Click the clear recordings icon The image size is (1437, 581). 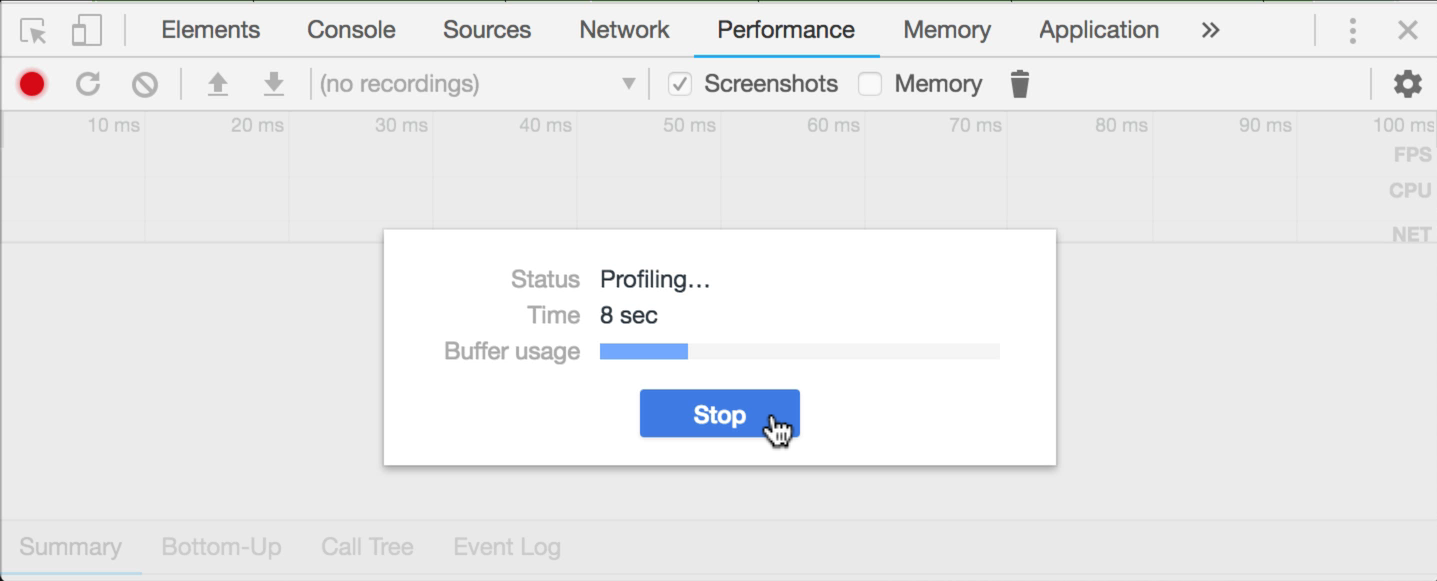144,84
